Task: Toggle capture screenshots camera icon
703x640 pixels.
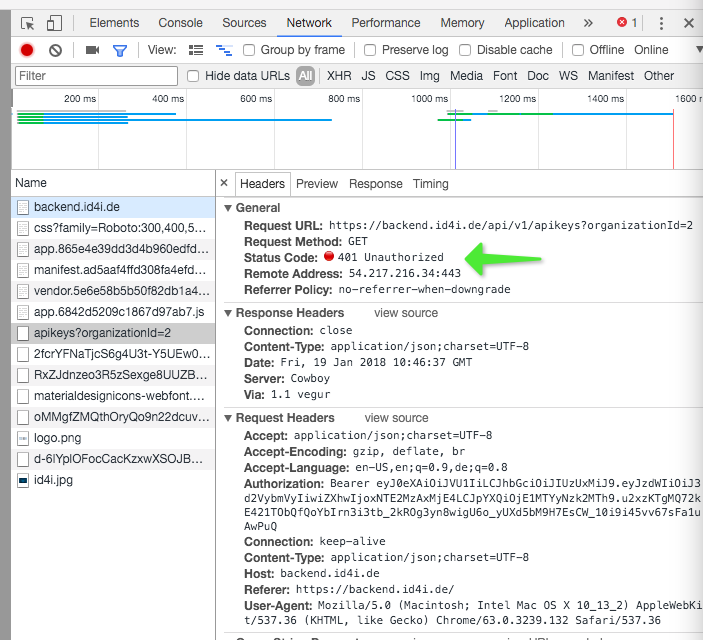Action: (92, 50)
